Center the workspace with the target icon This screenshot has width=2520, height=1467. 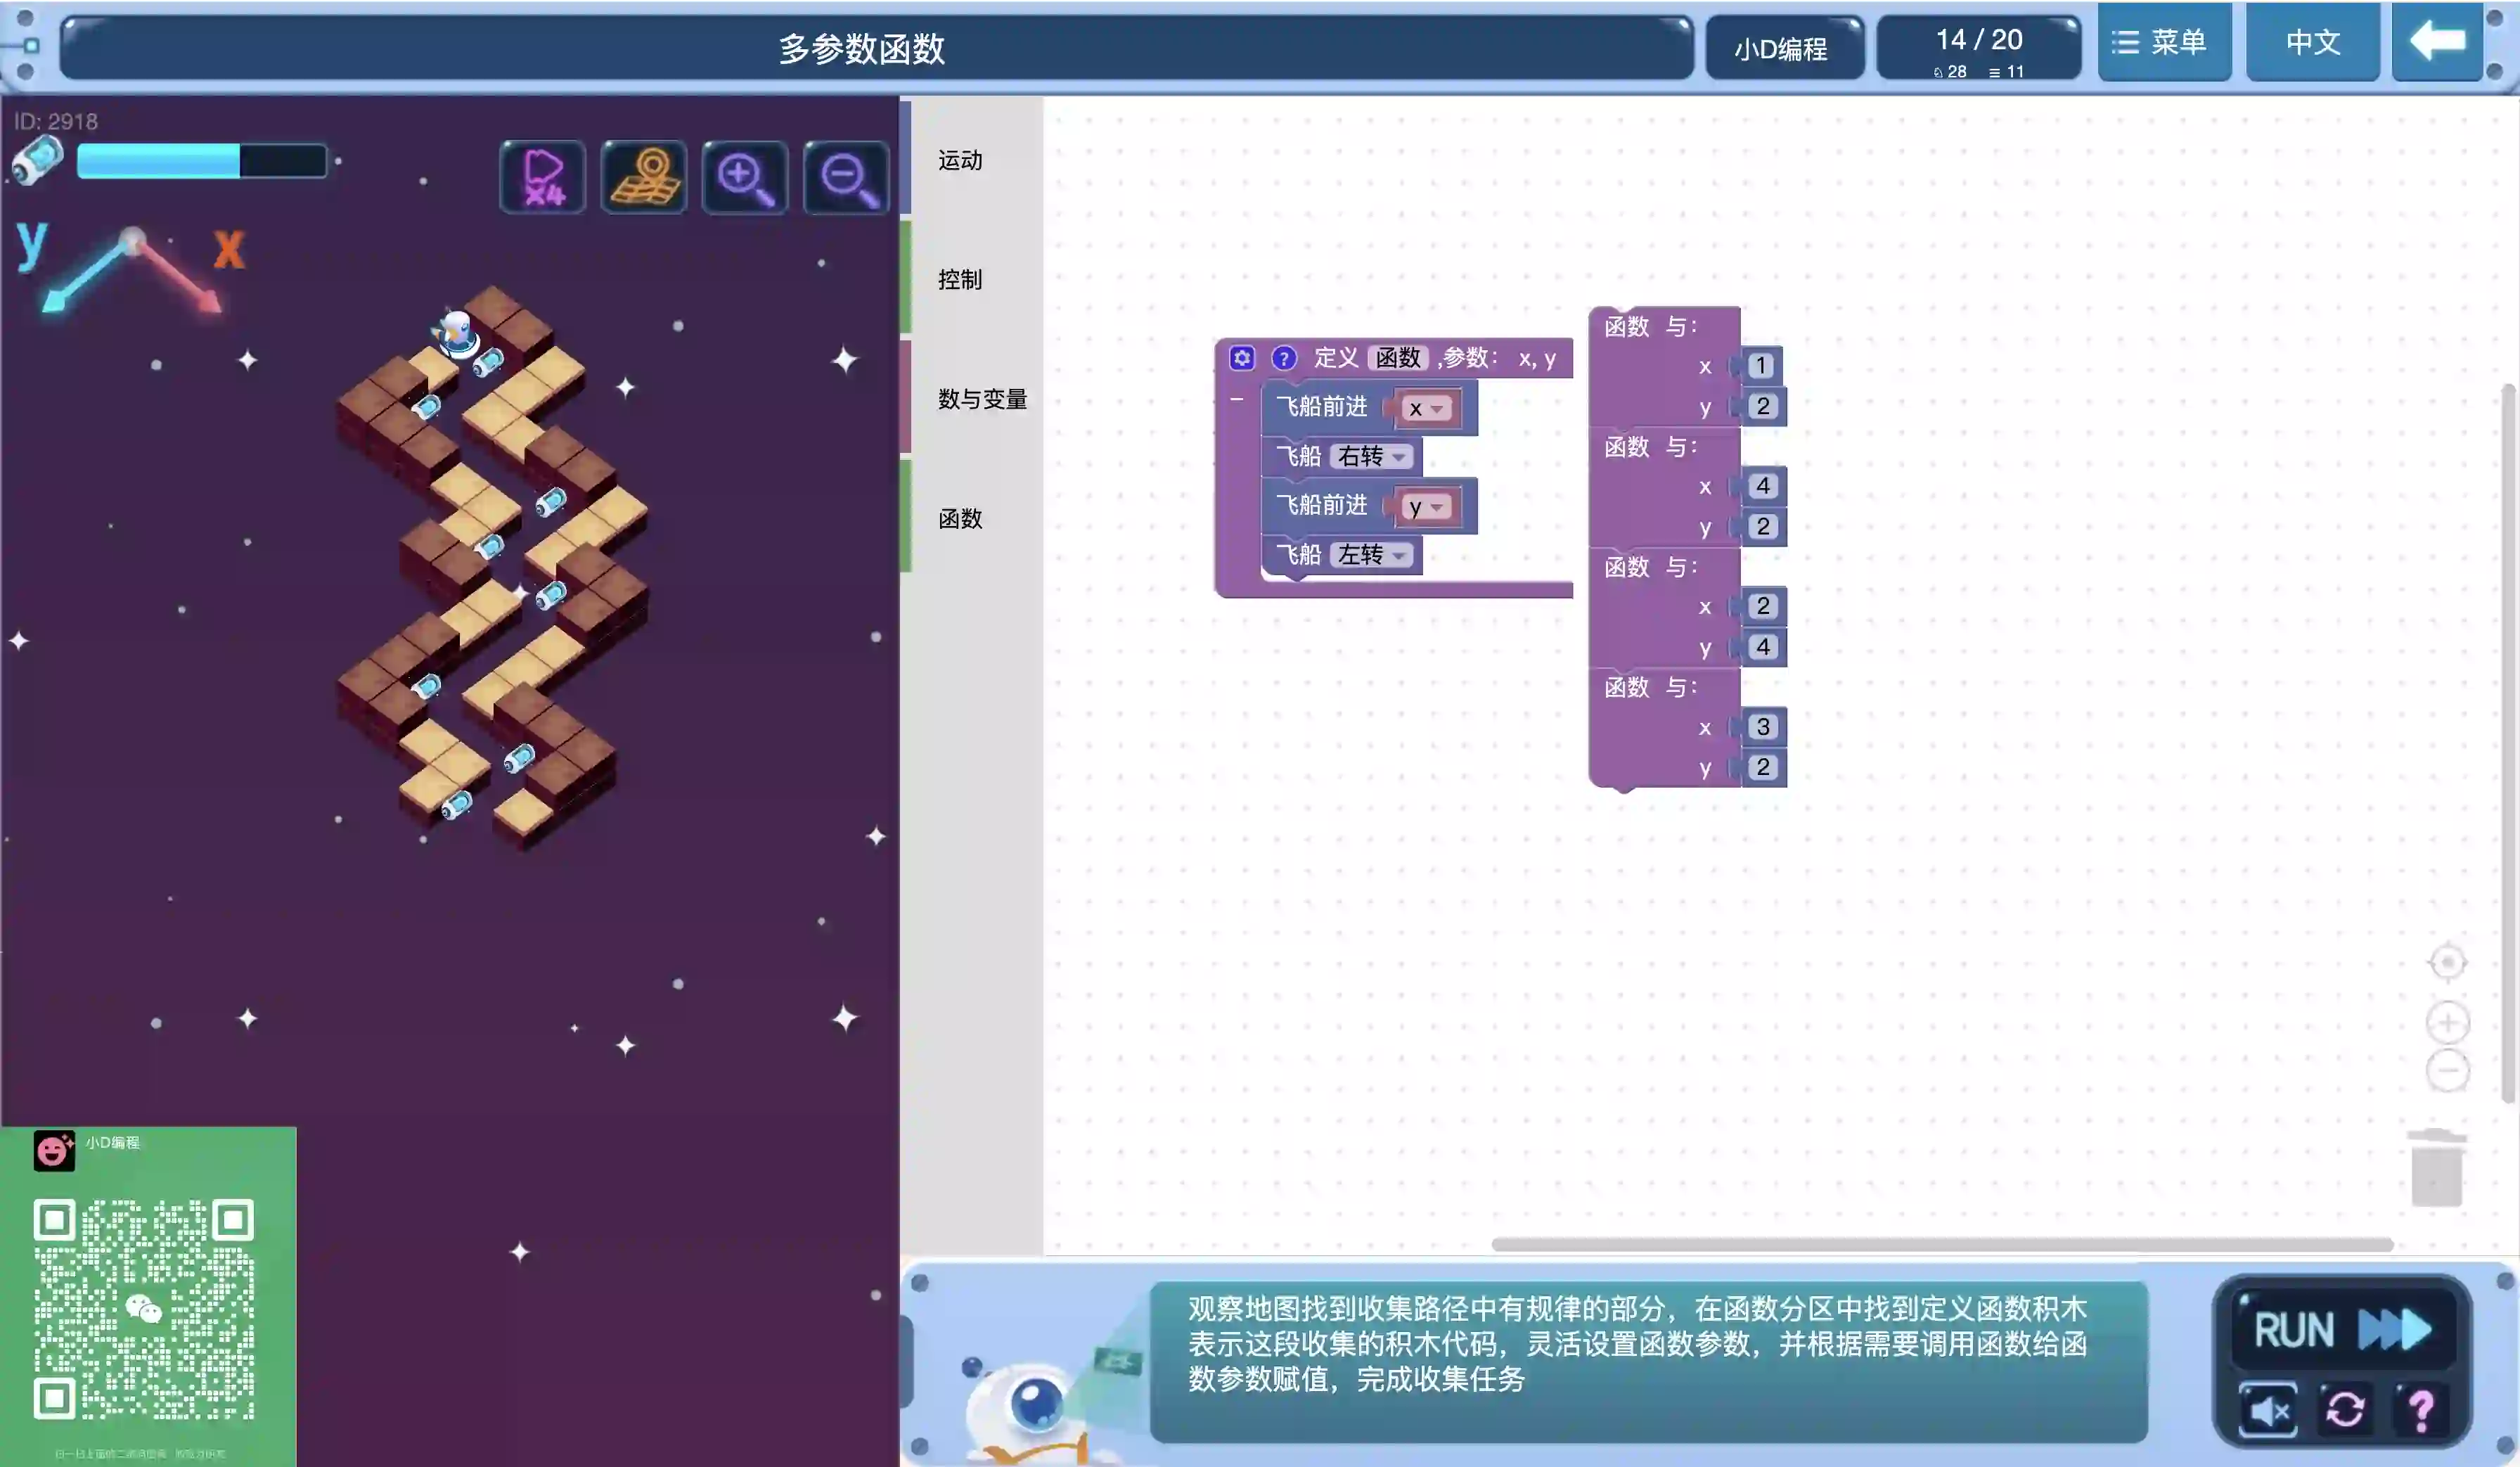(2447, 962)
